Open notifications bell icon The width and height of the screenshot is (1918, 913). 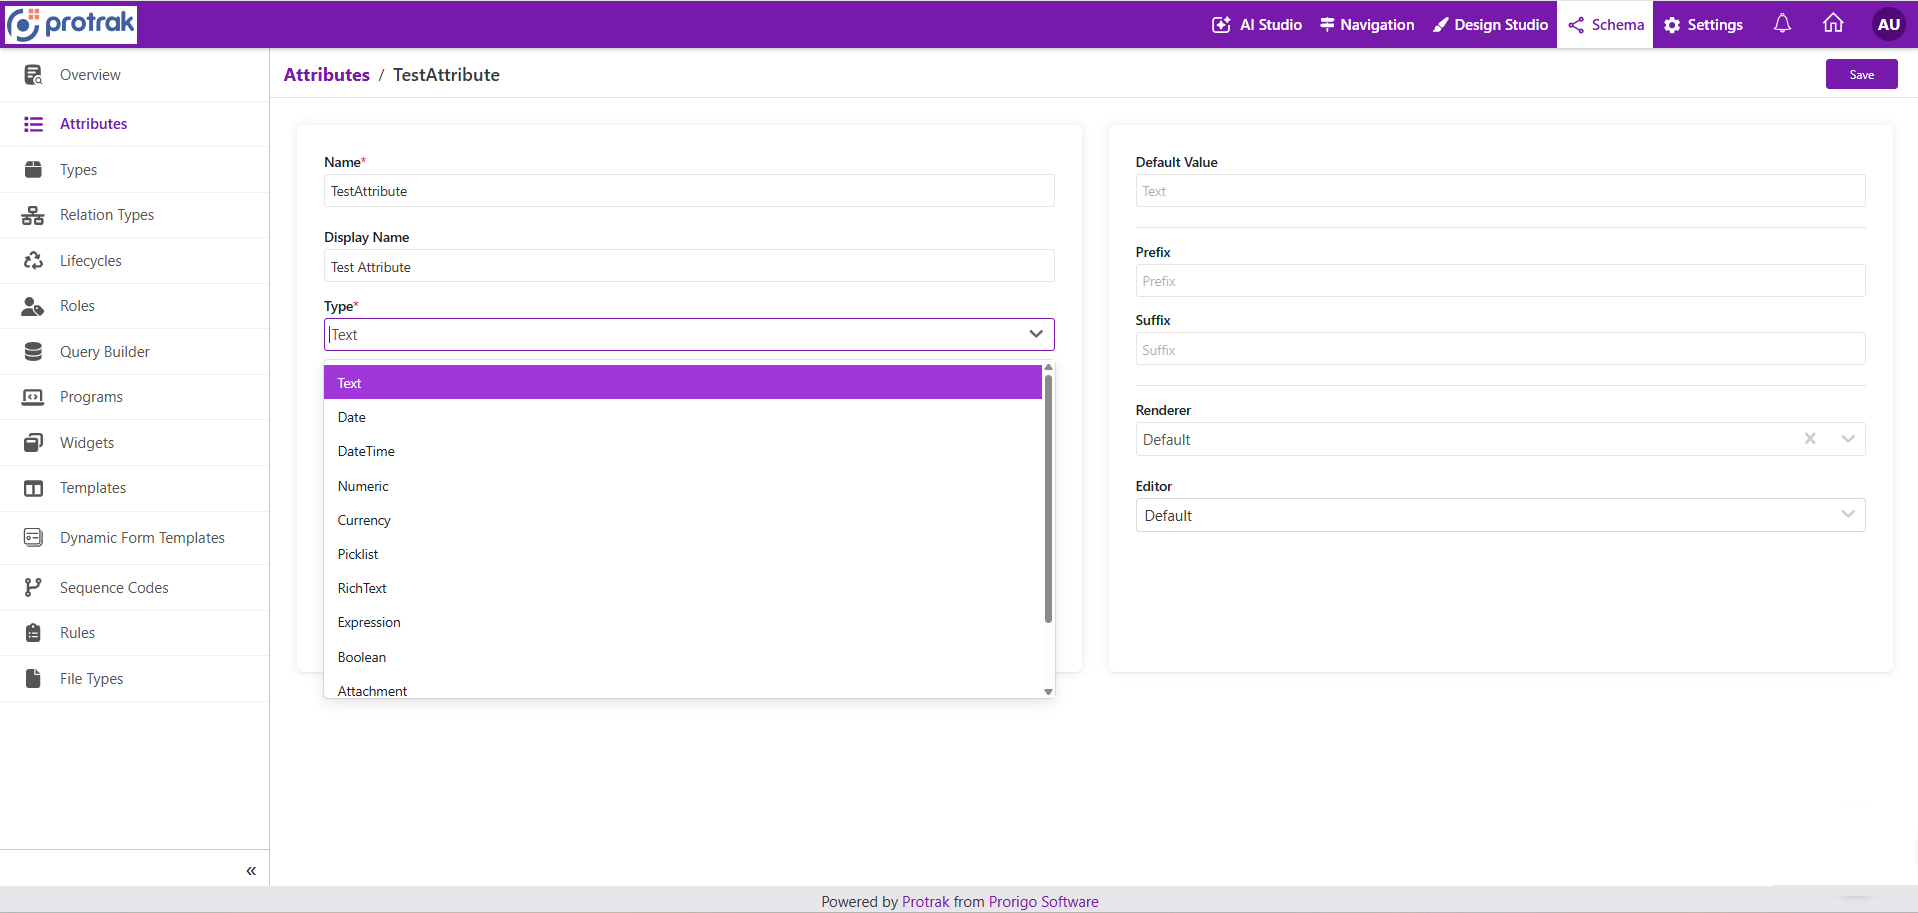point(1782,24)
